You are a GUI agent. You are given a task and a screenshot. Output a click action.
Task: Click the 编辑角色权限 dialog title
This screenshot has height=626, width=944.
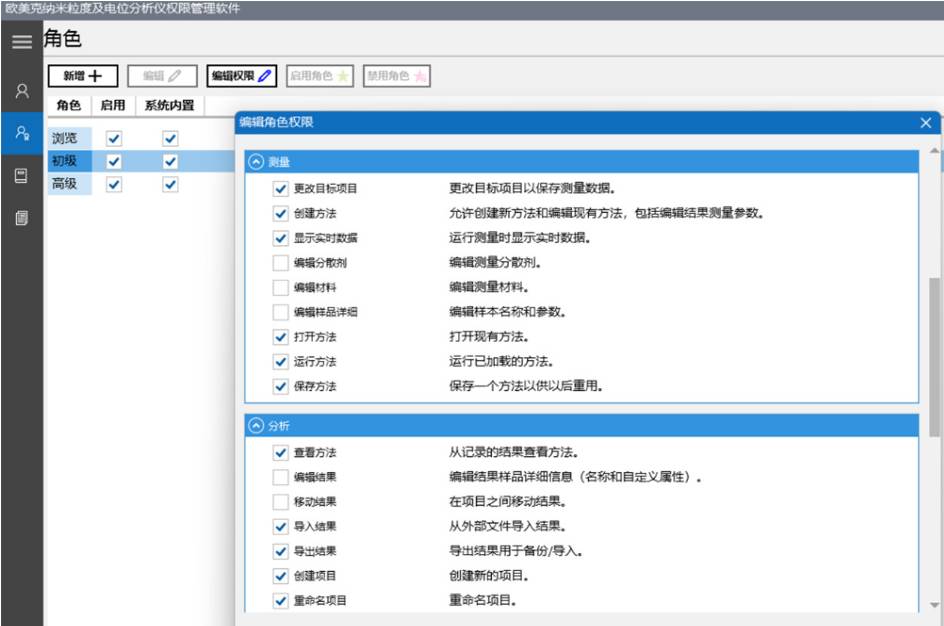276,122
